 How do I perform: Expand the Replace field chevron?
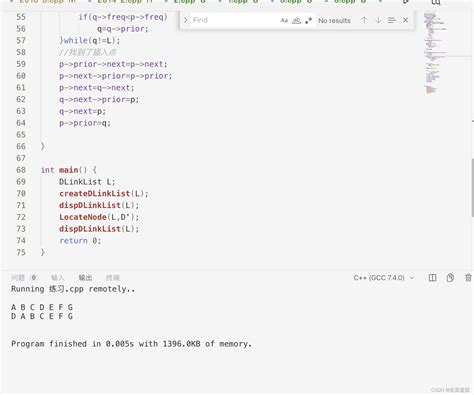(x=186, y=20)
